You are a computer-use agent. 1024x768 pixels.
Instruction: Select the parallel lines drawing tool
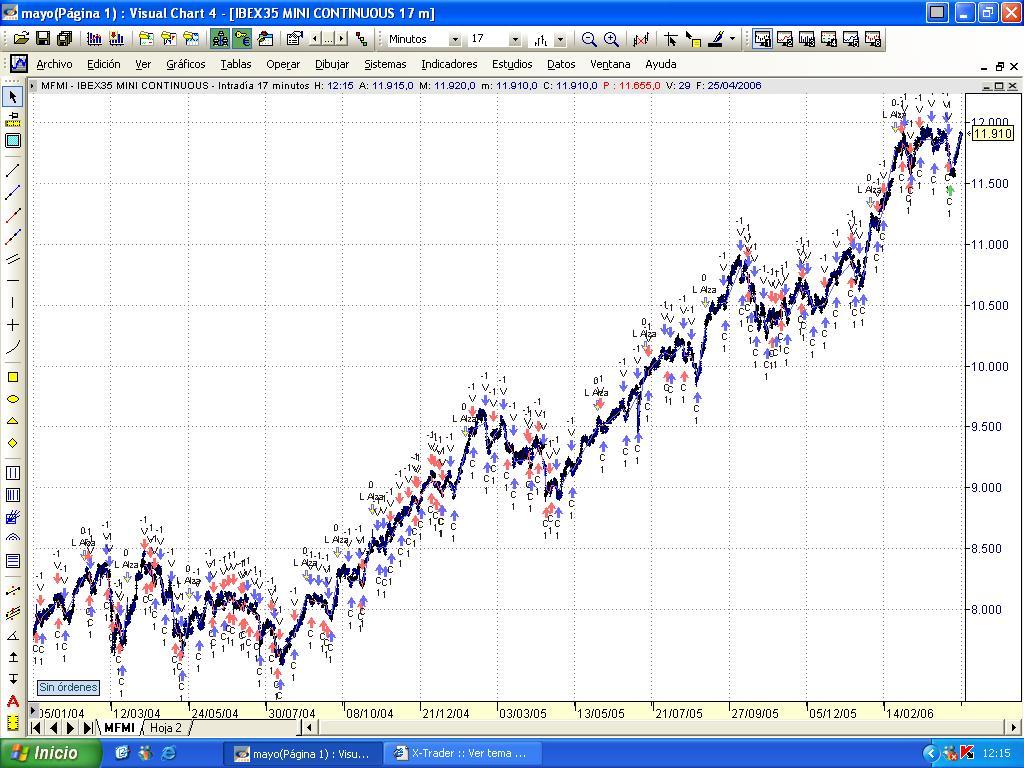(13, 259)
